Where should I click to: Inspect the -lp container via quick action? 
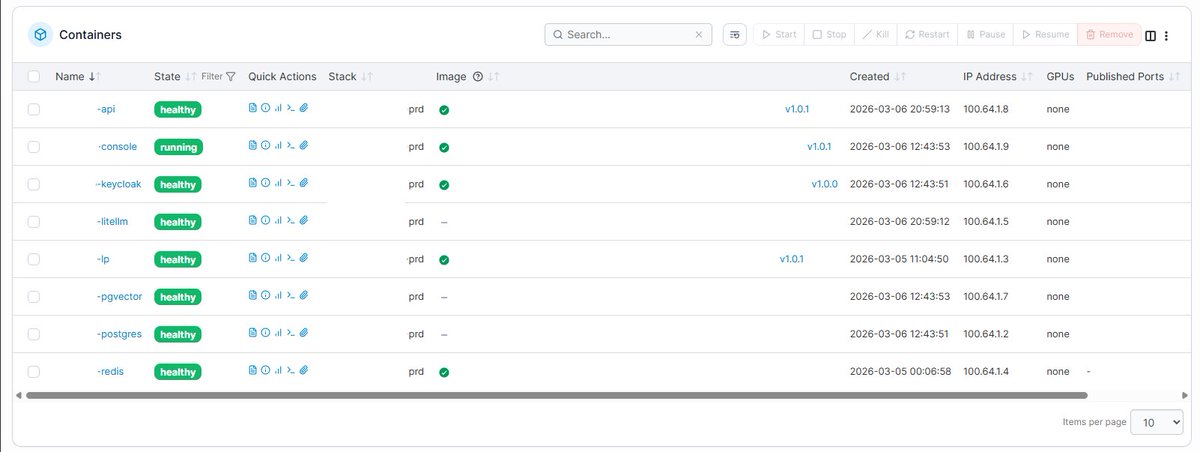click(x=265, y=258)
